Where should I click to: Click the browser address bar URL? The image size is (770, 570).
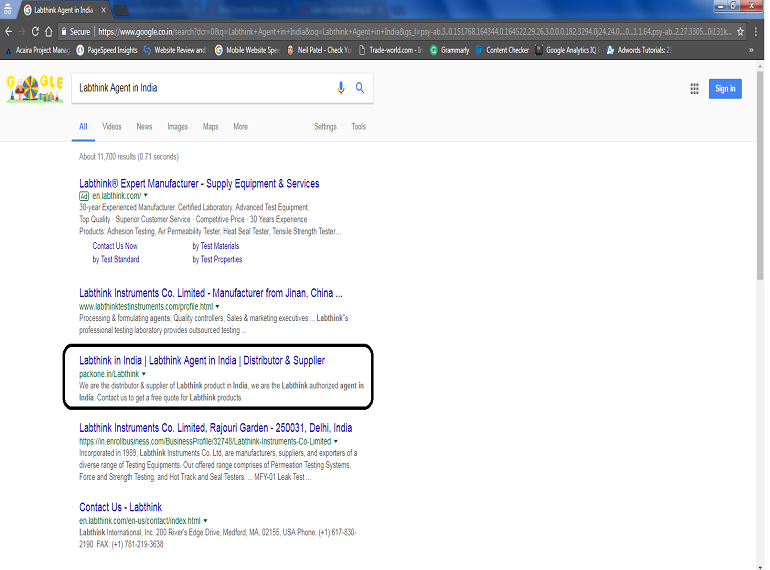pos(414,32)
